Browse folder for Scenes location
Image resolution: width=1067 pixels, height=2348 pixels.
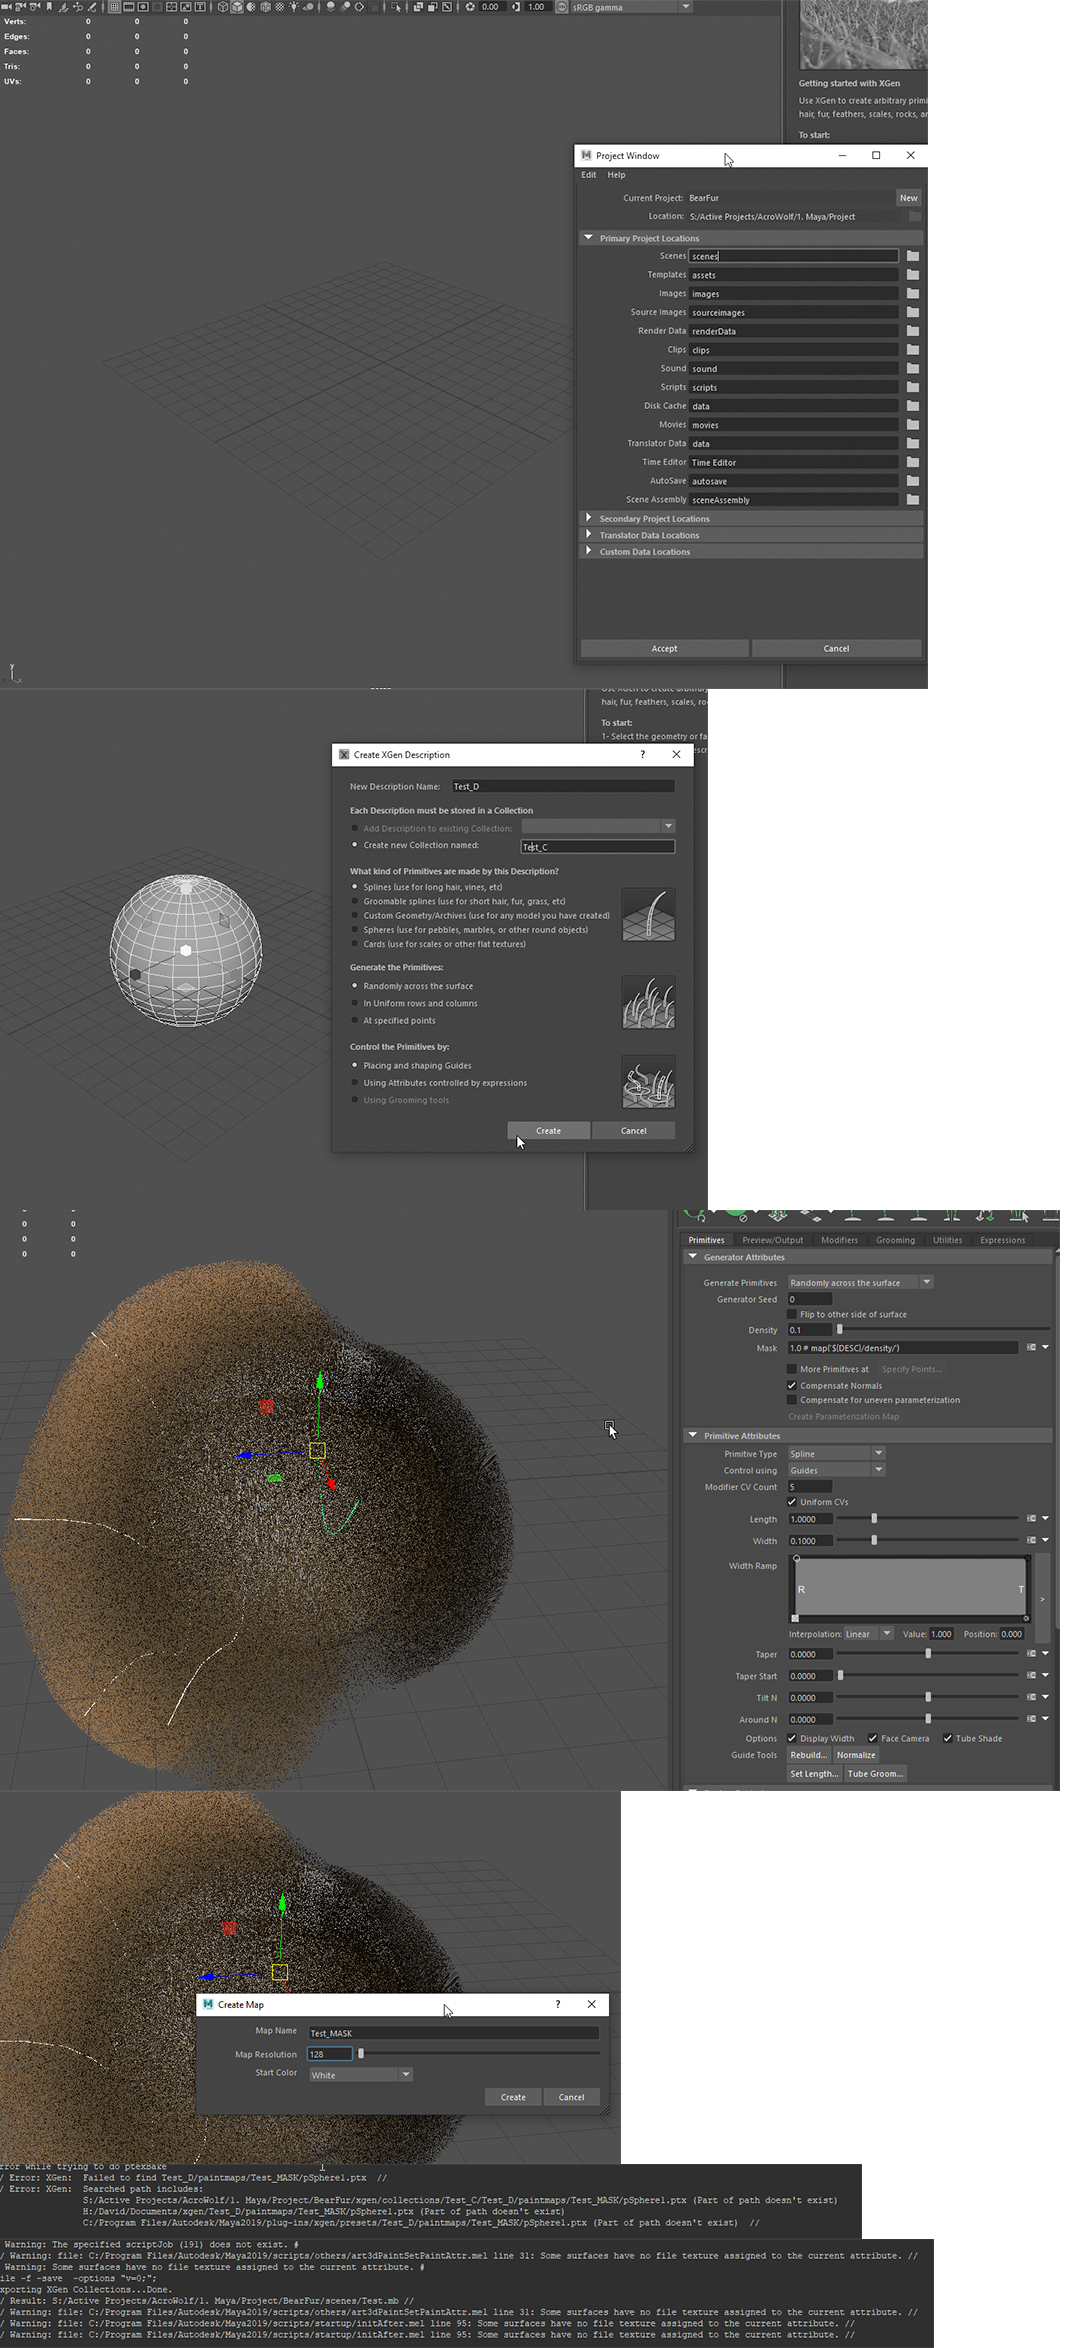point(913,256)
